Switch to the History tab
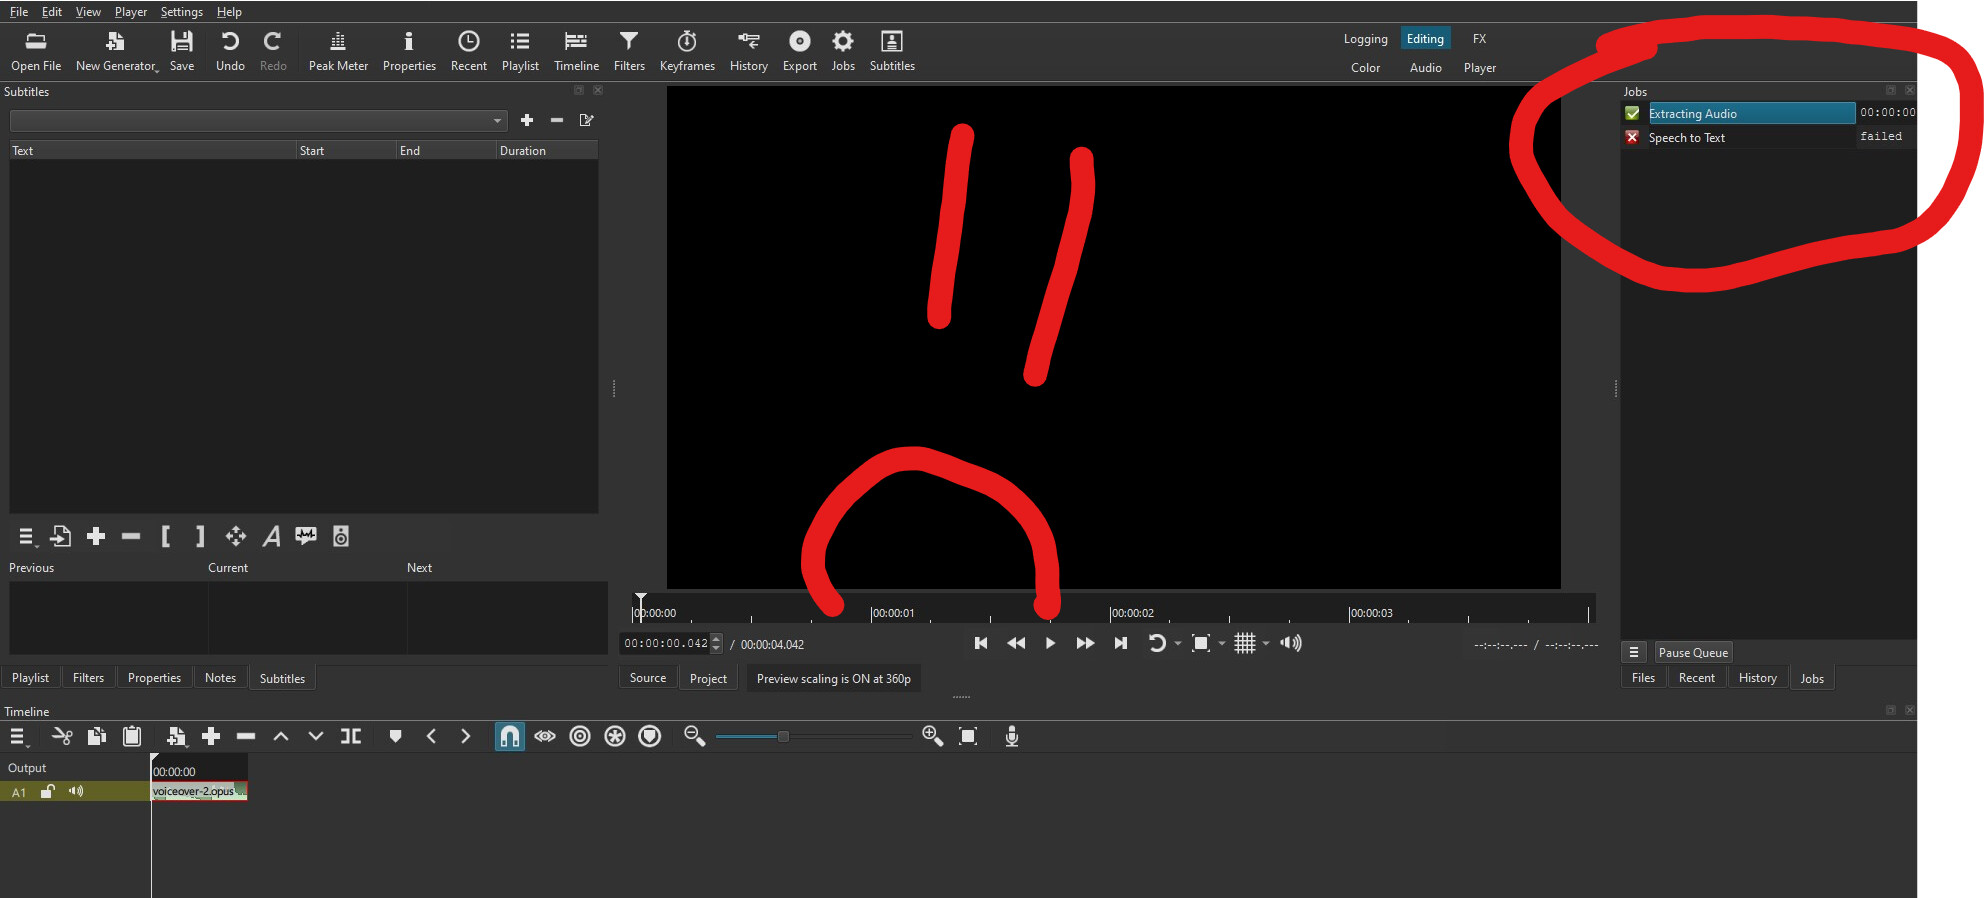This screenshot has width=1984, height=898. [1757, 678]
